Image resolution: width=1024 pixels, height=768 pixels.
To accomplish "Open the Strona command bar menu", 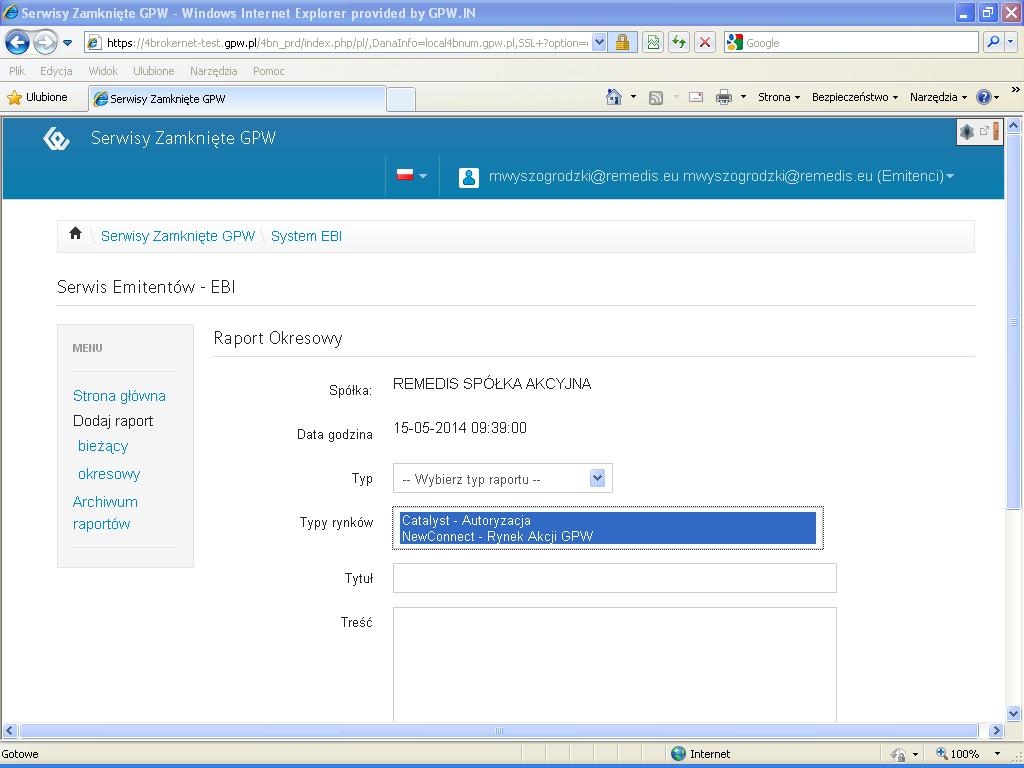I will (x=778, y=97).
